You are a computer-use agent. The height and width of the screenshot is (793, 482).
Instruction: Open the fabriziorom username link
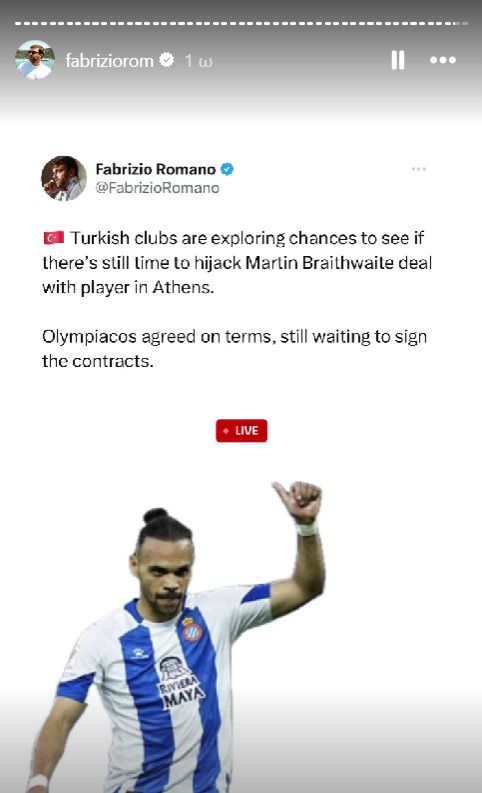pos(109,61)
